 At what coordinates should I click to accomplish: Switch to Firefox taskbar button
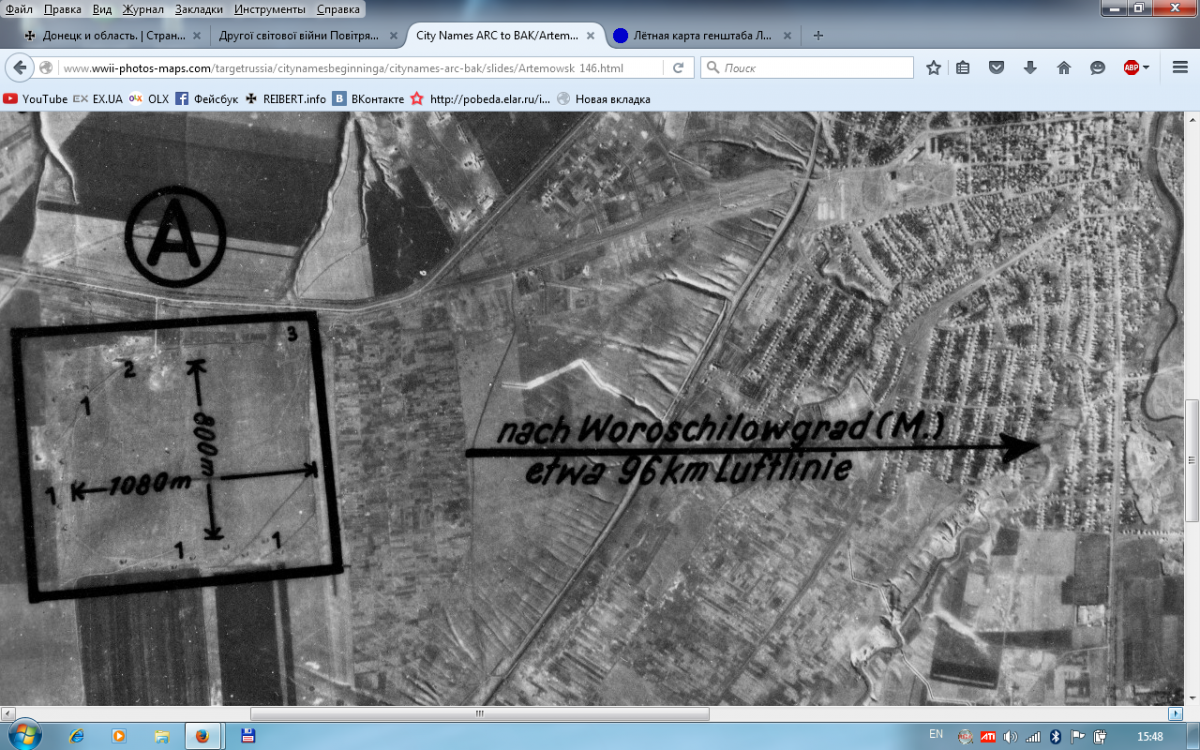[203, 736]
